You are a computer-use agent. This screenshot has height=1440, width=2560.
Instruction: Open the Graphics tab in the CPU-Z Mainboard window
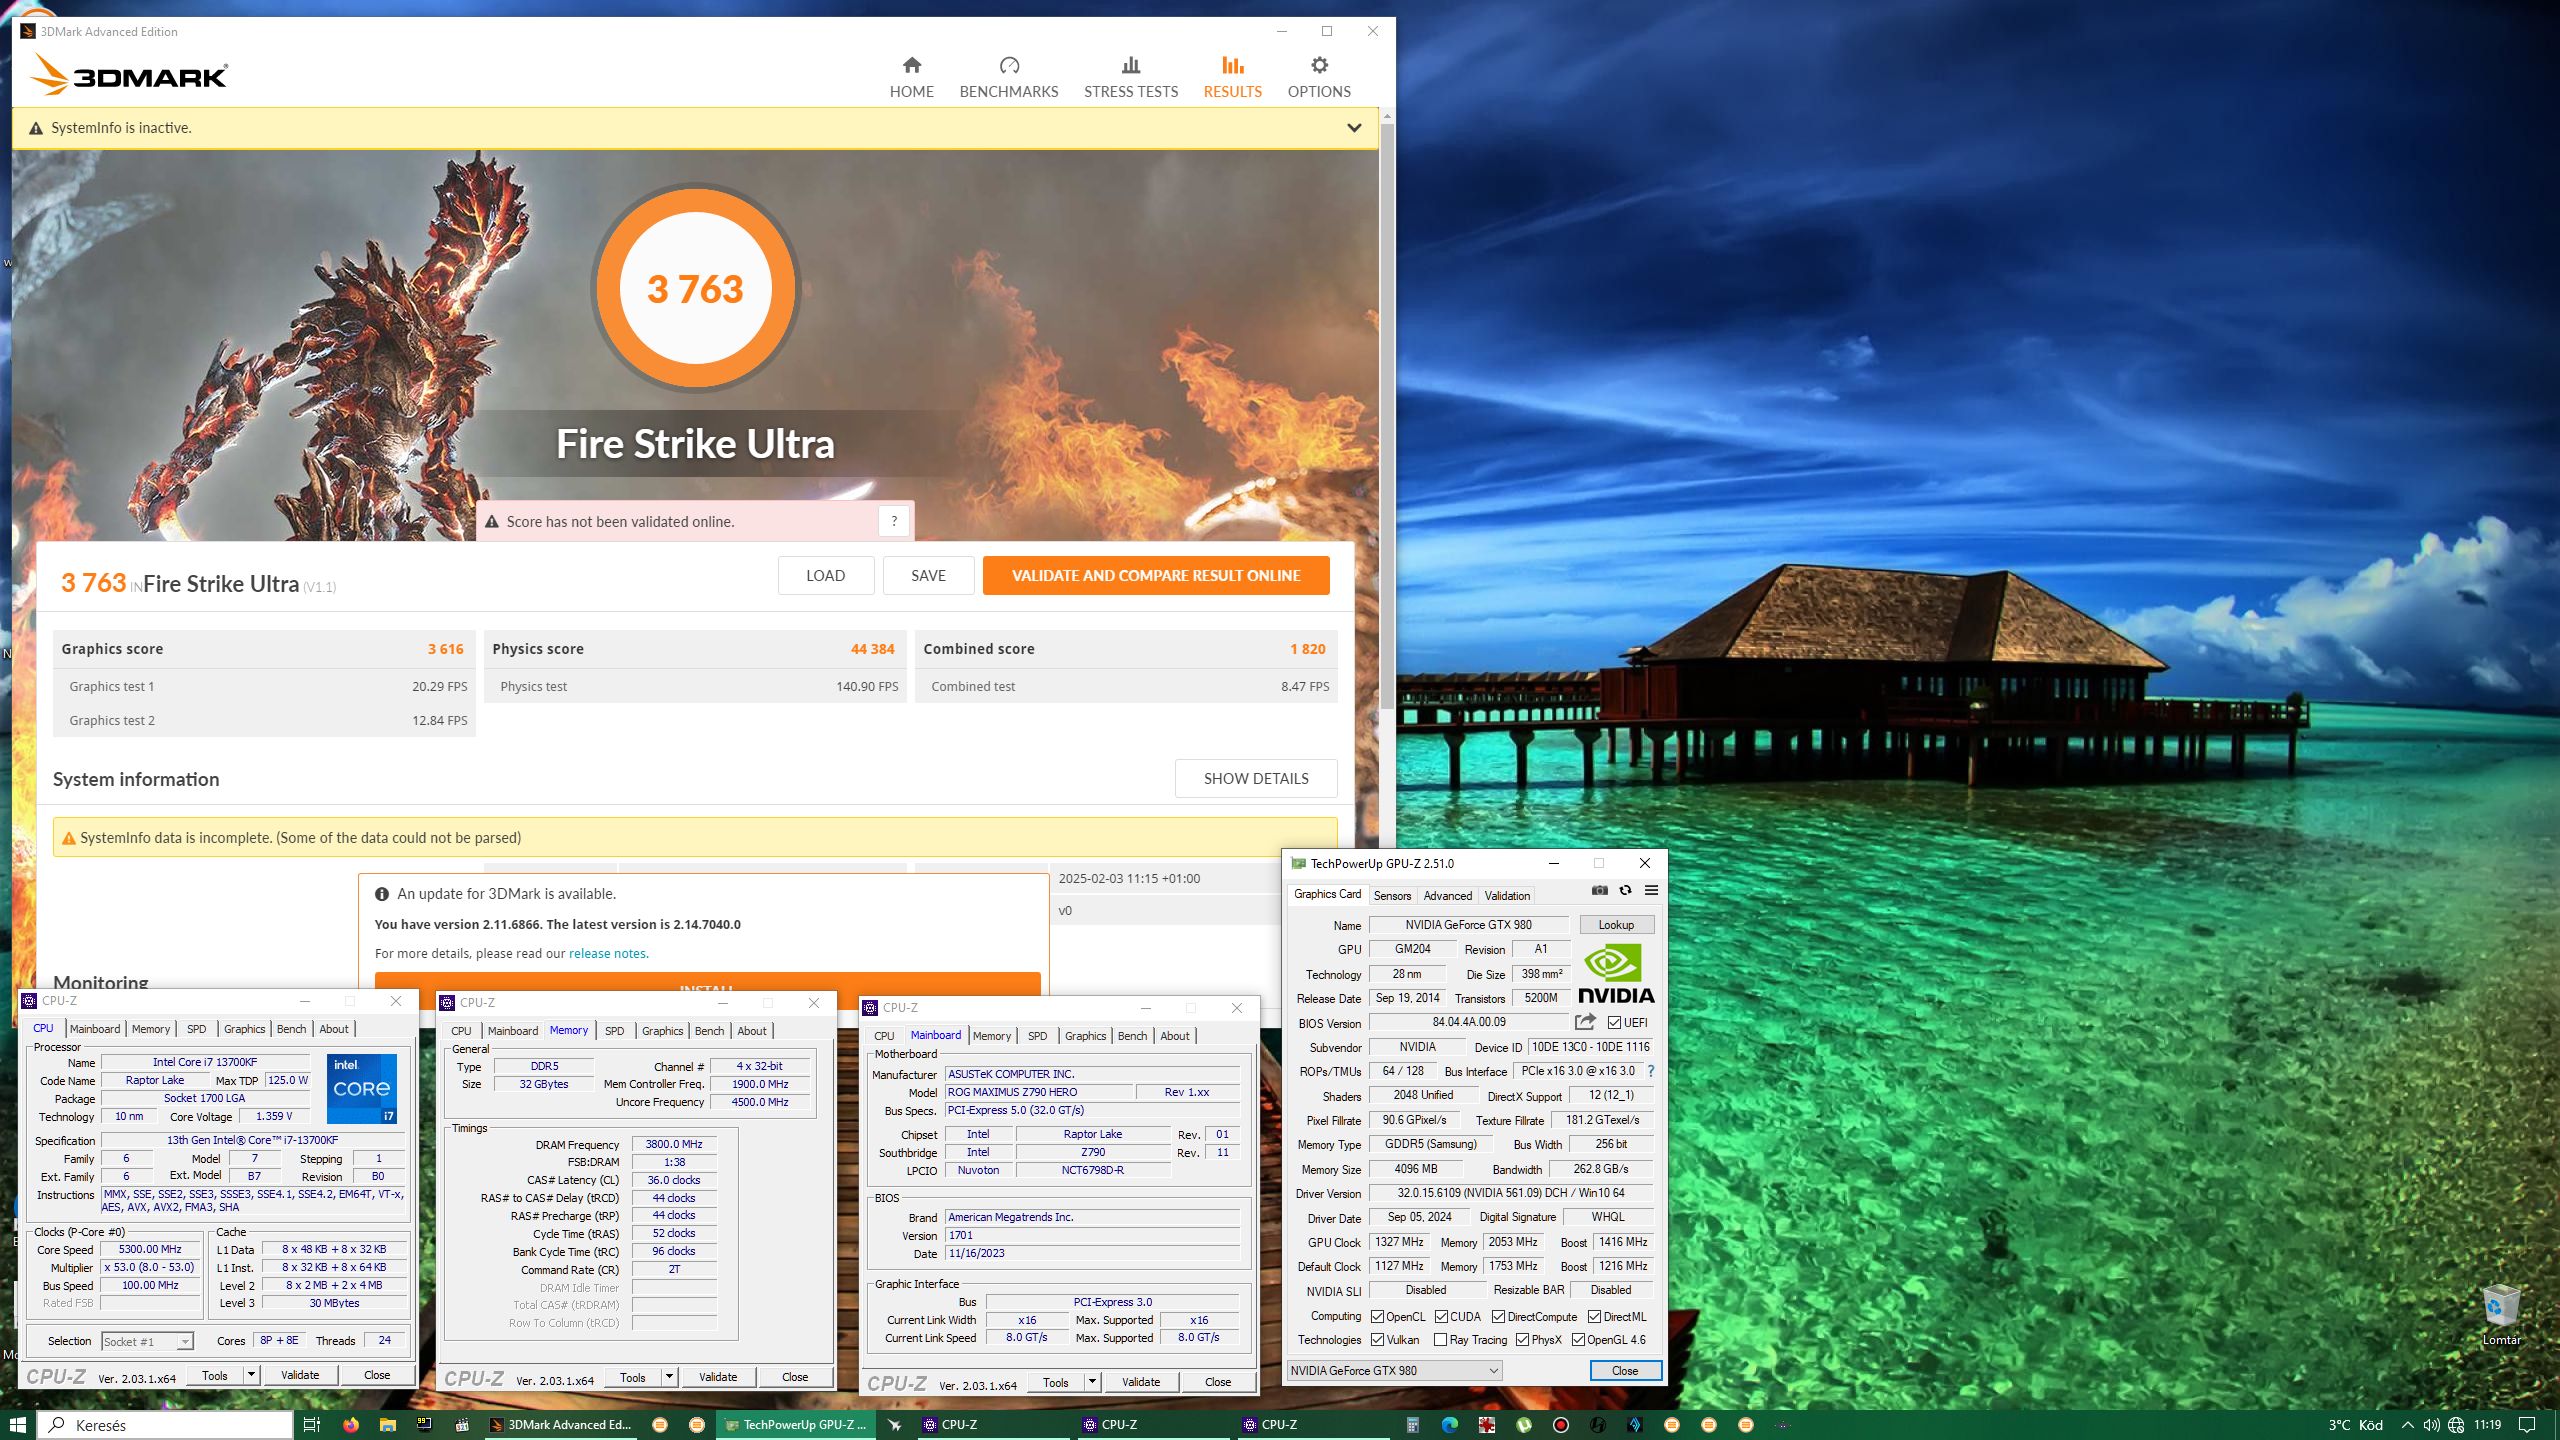coord(1085,1035)
